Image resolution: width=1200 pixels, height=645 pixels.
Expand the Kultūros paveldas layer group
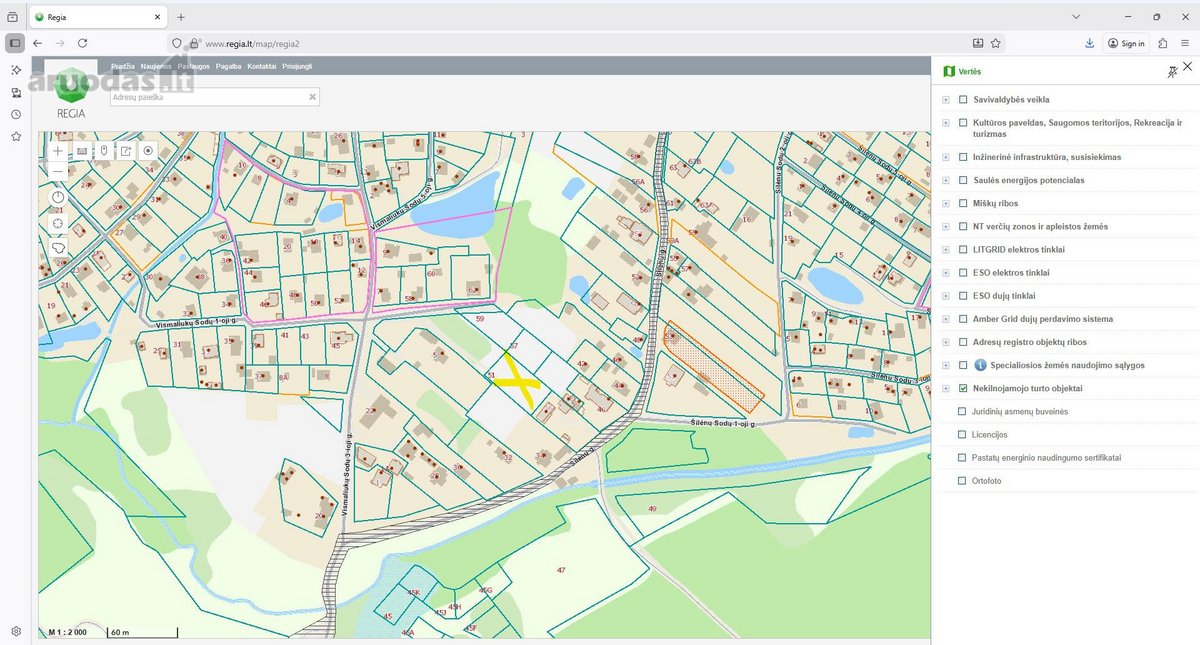click(946, 122)
